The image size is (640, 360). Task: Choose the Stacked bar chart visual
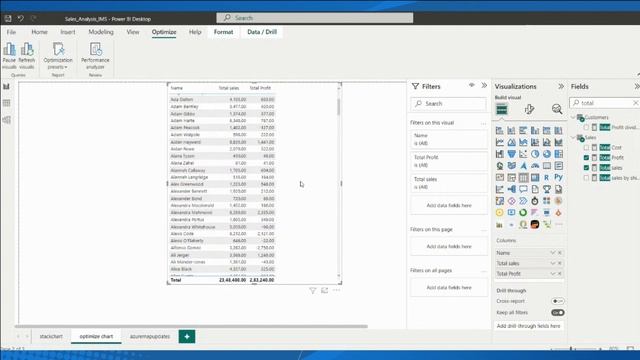tap(500, 131)
